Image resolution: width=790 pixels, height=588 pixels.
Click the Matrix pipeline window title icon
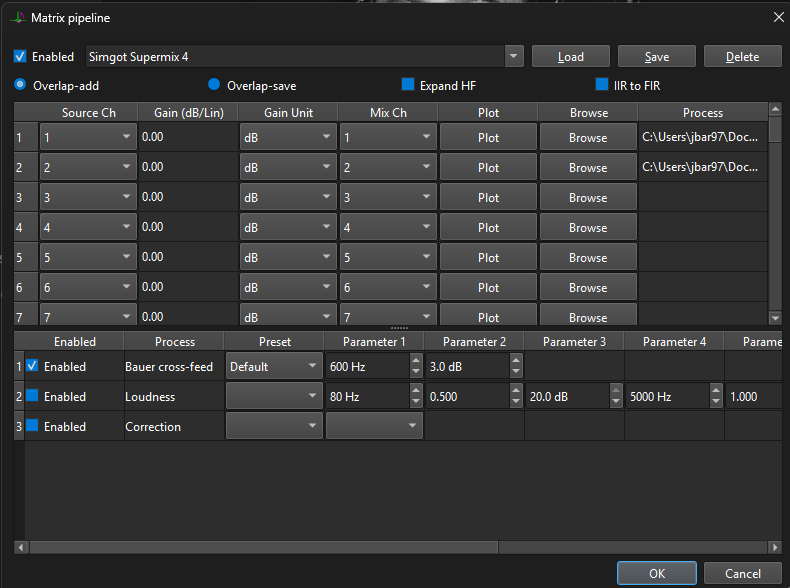[x=16, y=17]
